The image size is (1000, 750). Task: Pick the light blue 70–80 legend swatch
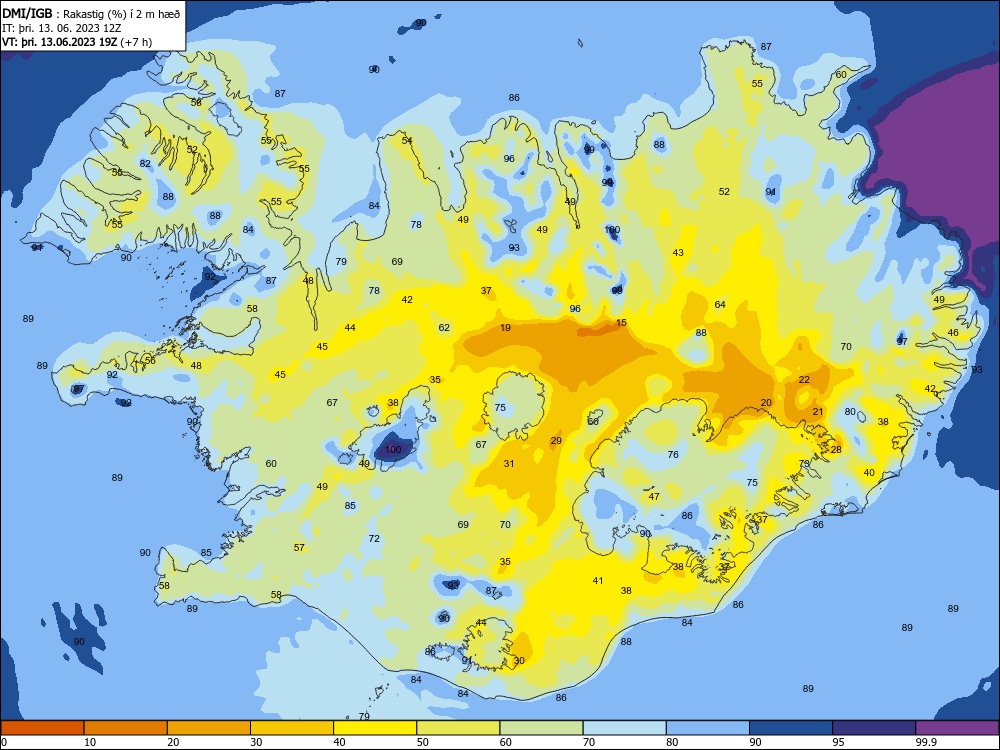coord(624,728)
